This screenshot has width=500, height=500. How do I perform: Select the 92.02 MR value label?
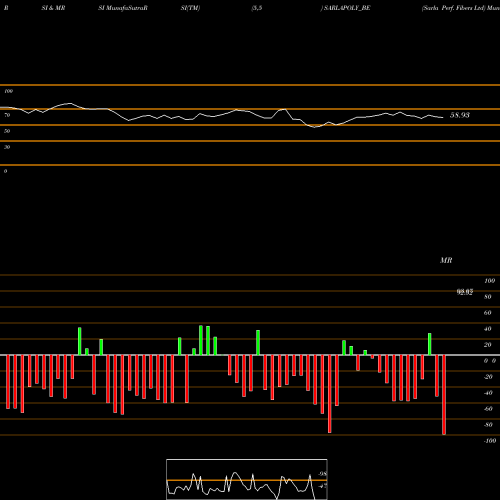click(464, 292)
